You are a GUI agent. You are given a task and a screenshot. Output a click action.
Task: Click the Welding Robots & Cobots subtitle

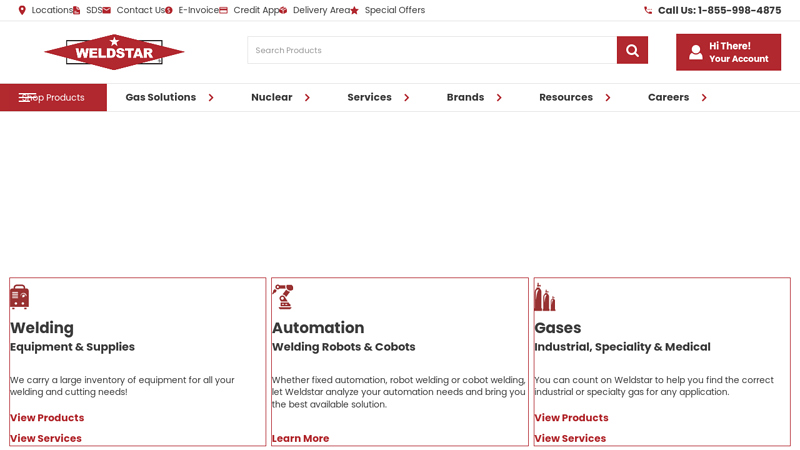click(x=344, y=347)
